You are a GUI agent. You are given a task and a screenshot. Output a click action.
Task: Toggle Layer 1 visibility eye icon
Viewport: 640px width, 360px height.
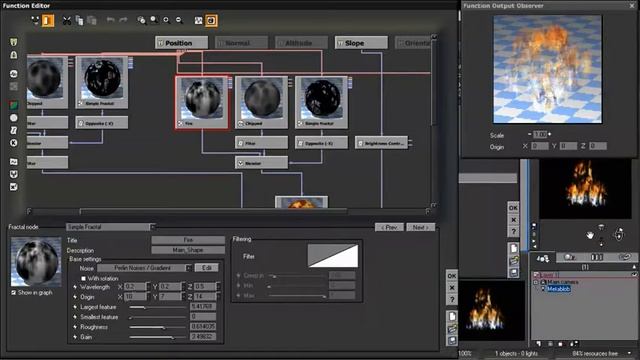[634, 275]
